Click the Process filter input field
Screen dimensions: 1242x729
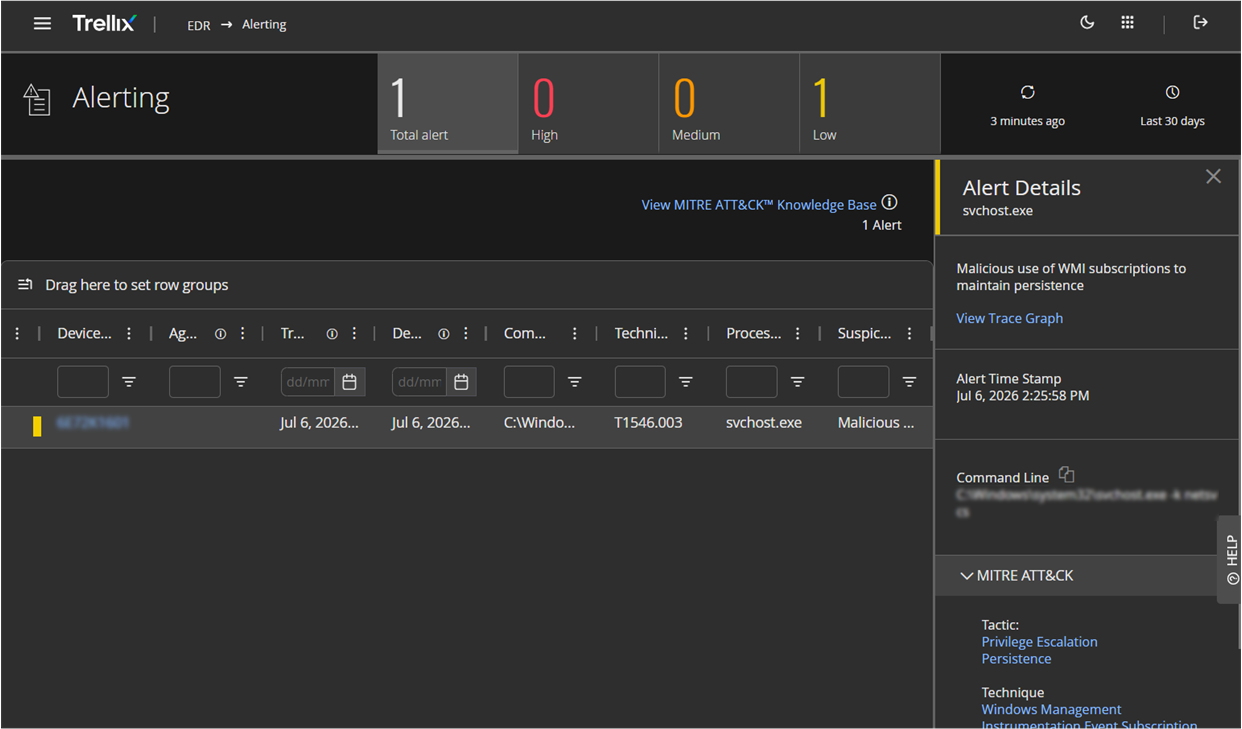tap(752, 382)
